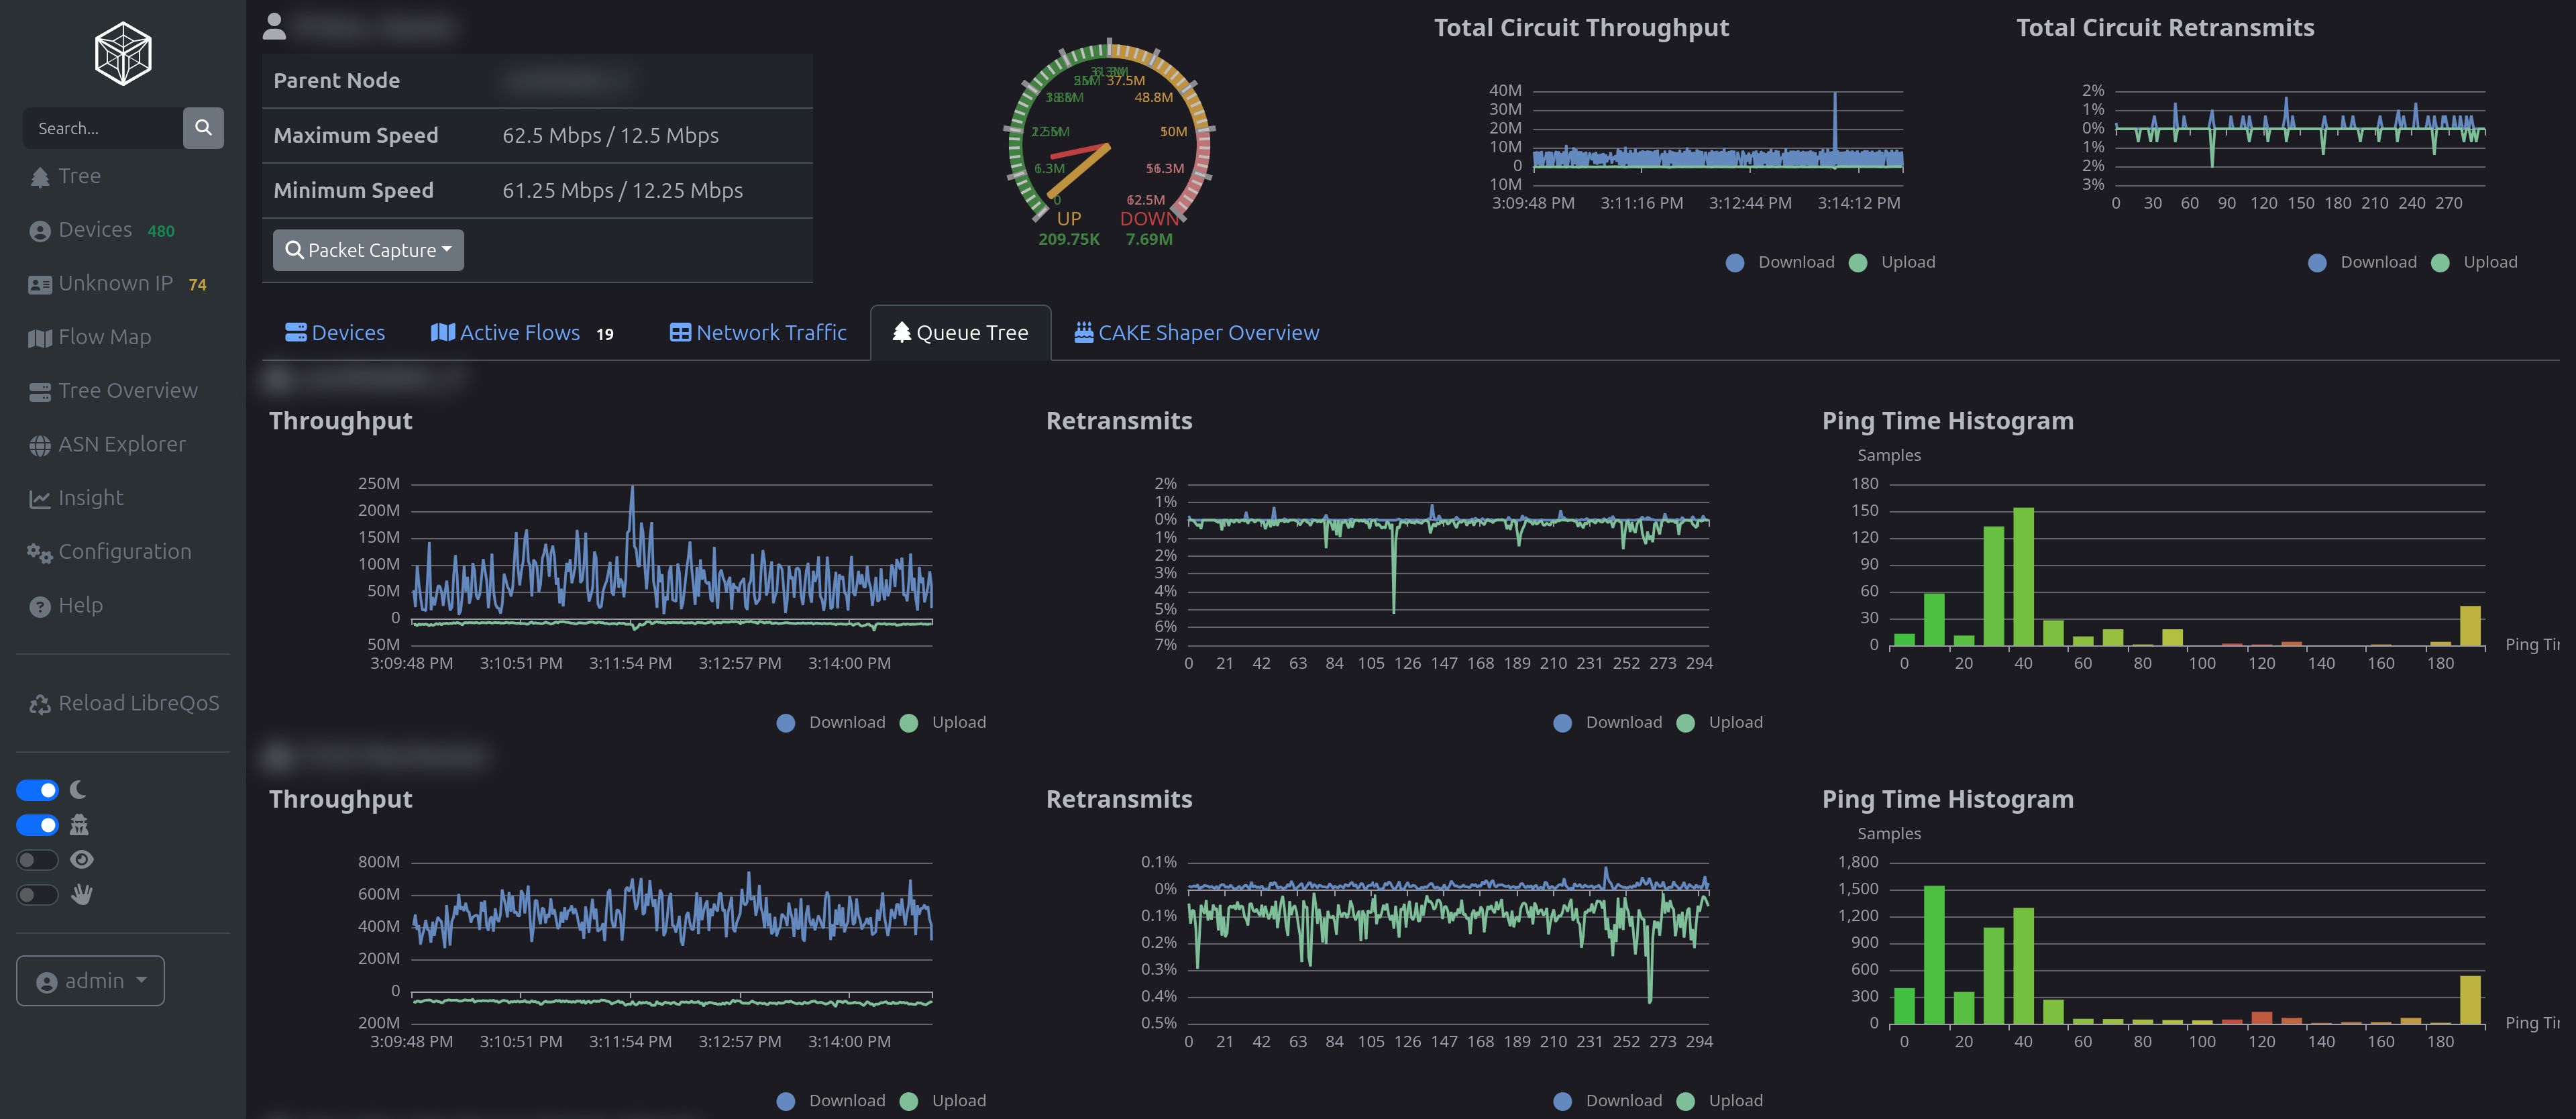Click the LibreQoS cube logo
The height and width of the screenshot is (1119, 2576).
tap(122, 53)
